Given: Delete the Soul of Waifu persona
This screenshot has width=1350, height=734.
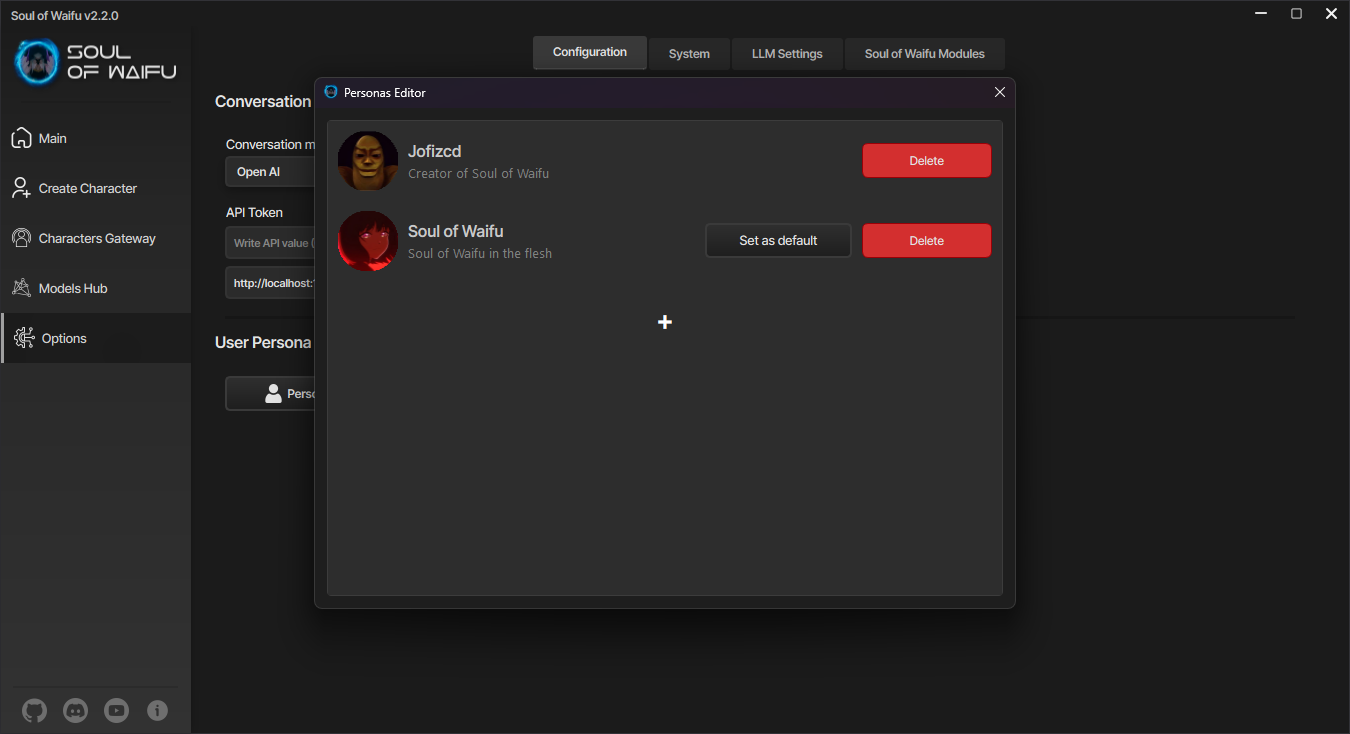Looking at the screenshot, I should pos(927,241).
